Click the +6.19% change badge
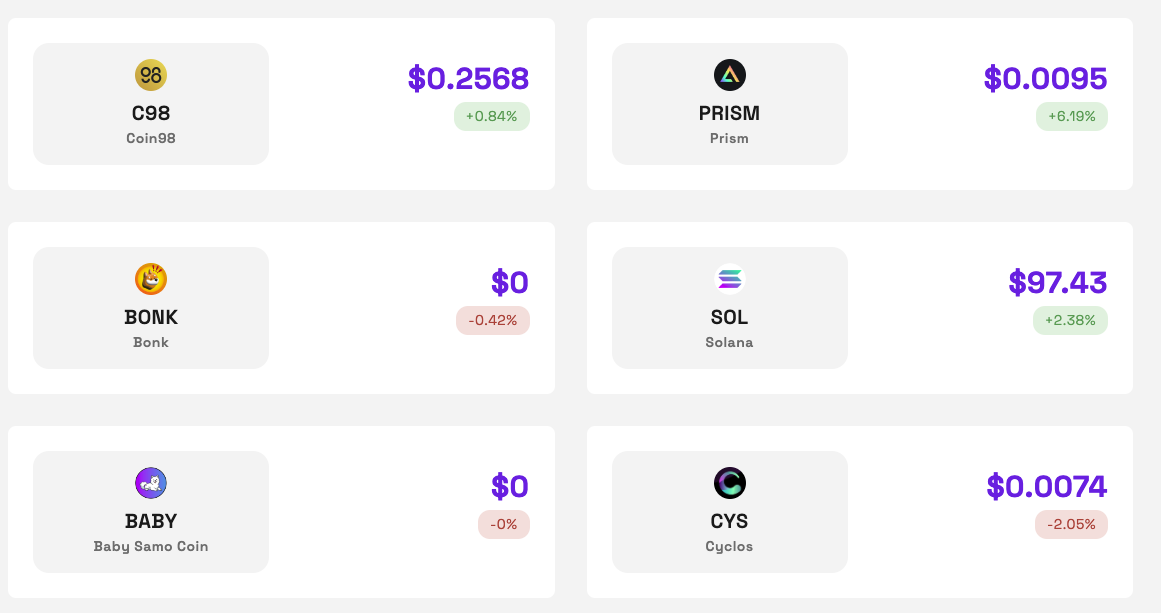1161x613 pixels. [1071, 116]
